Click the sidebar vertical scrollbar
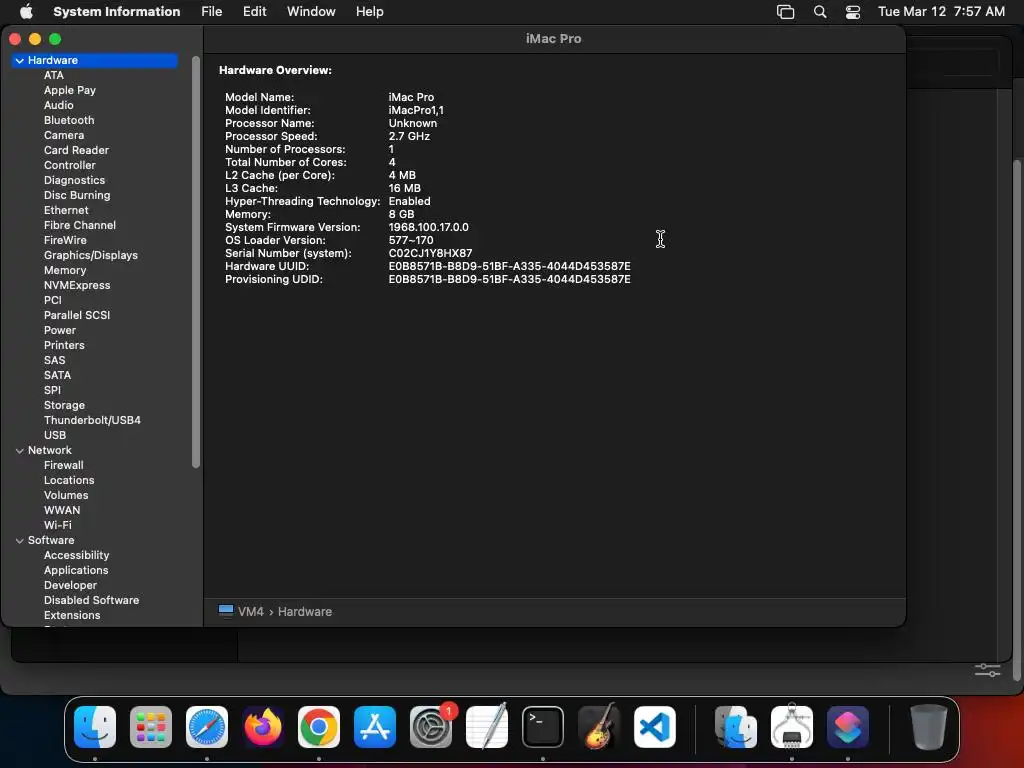This screenshot has height=768, width=1024. tap(195, 262)
